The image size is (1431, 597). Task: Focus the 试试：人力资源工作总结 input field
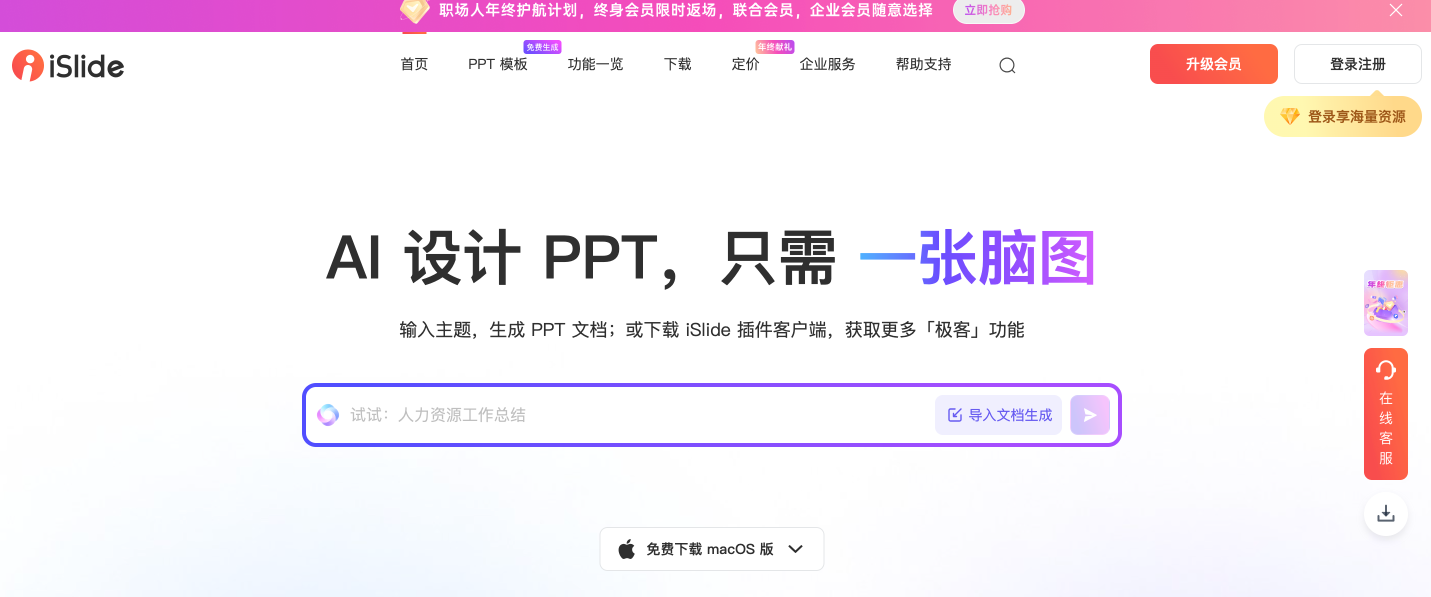click(636, 415)
